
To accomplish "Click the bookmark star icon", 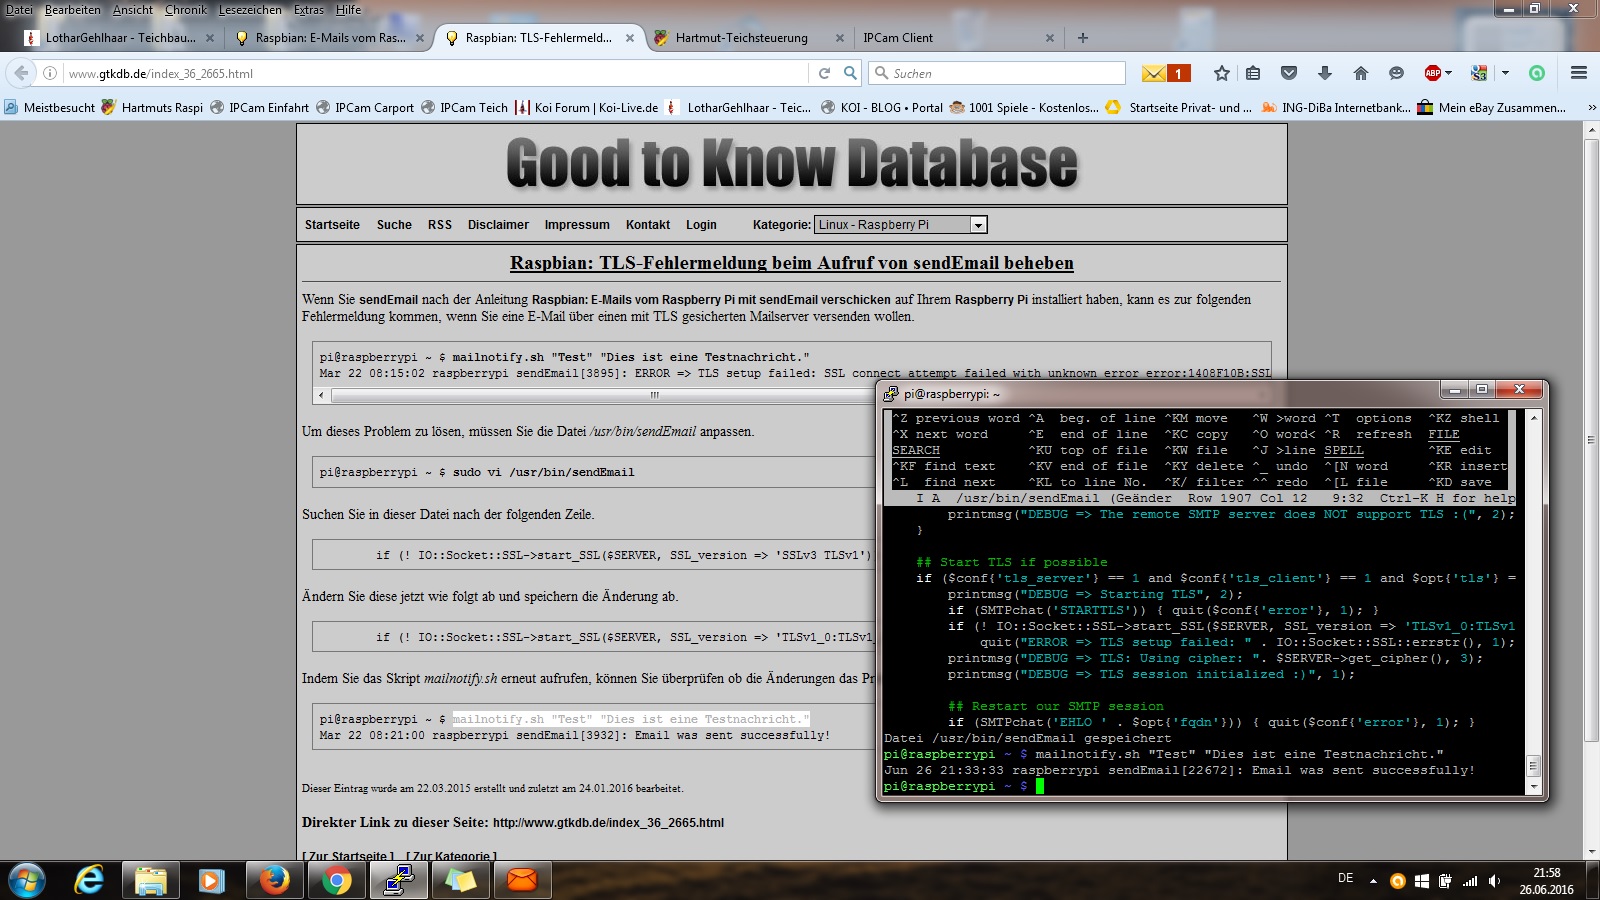I will (x=1221, y=73).
